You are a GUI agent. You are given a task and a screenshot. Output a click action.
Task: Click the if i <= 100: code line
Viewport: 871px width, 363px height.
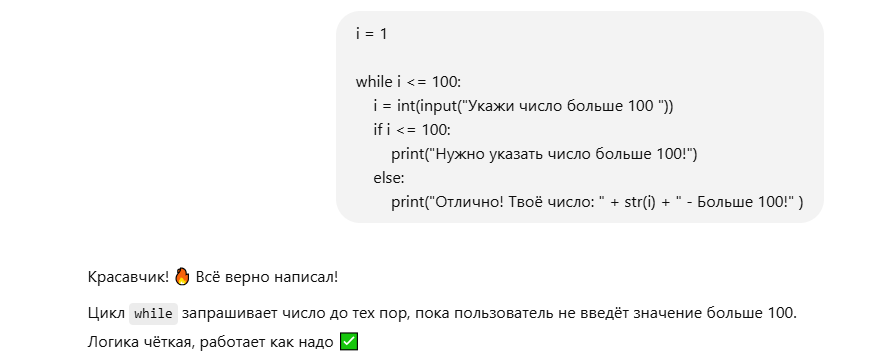pos(412,130)
